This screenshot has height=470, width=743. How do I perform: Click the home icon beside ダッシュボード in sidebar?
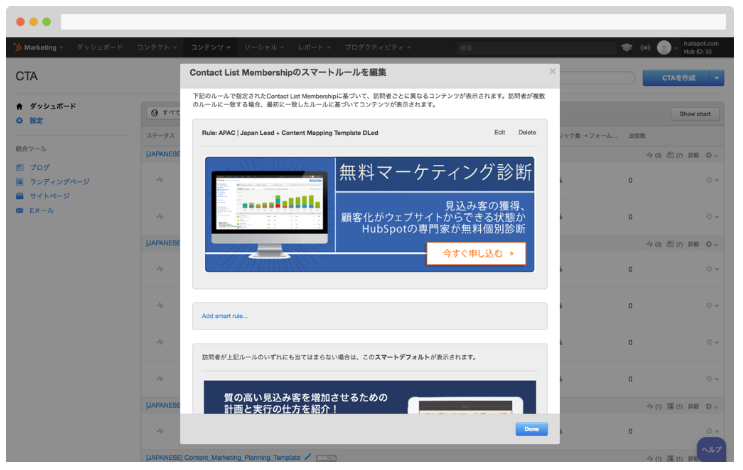point(19,106)
